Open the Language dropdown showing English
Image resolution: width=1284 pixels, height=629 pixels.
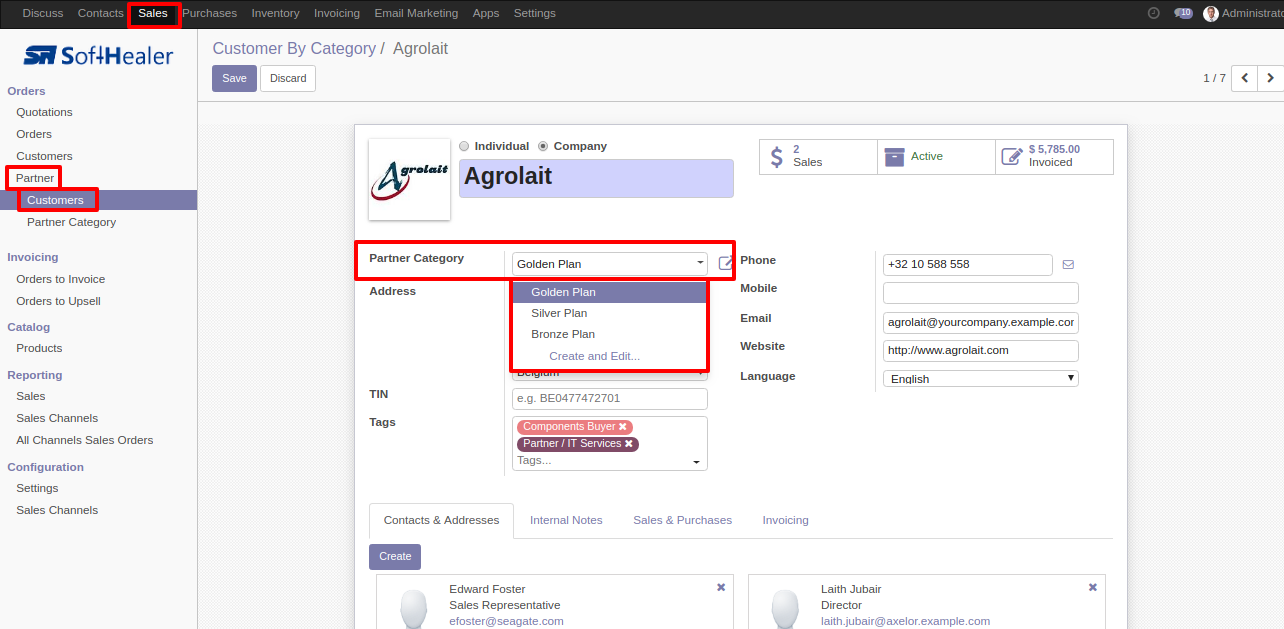pos(981,379)
